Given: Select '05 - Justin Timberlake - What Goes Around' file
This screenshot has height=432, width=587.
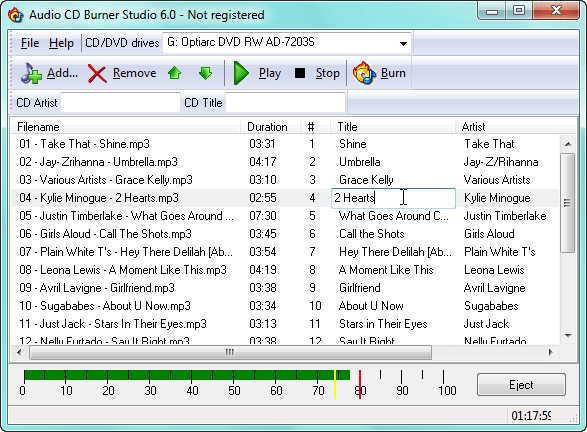Looking at the screenshot, I should [127, 216].
